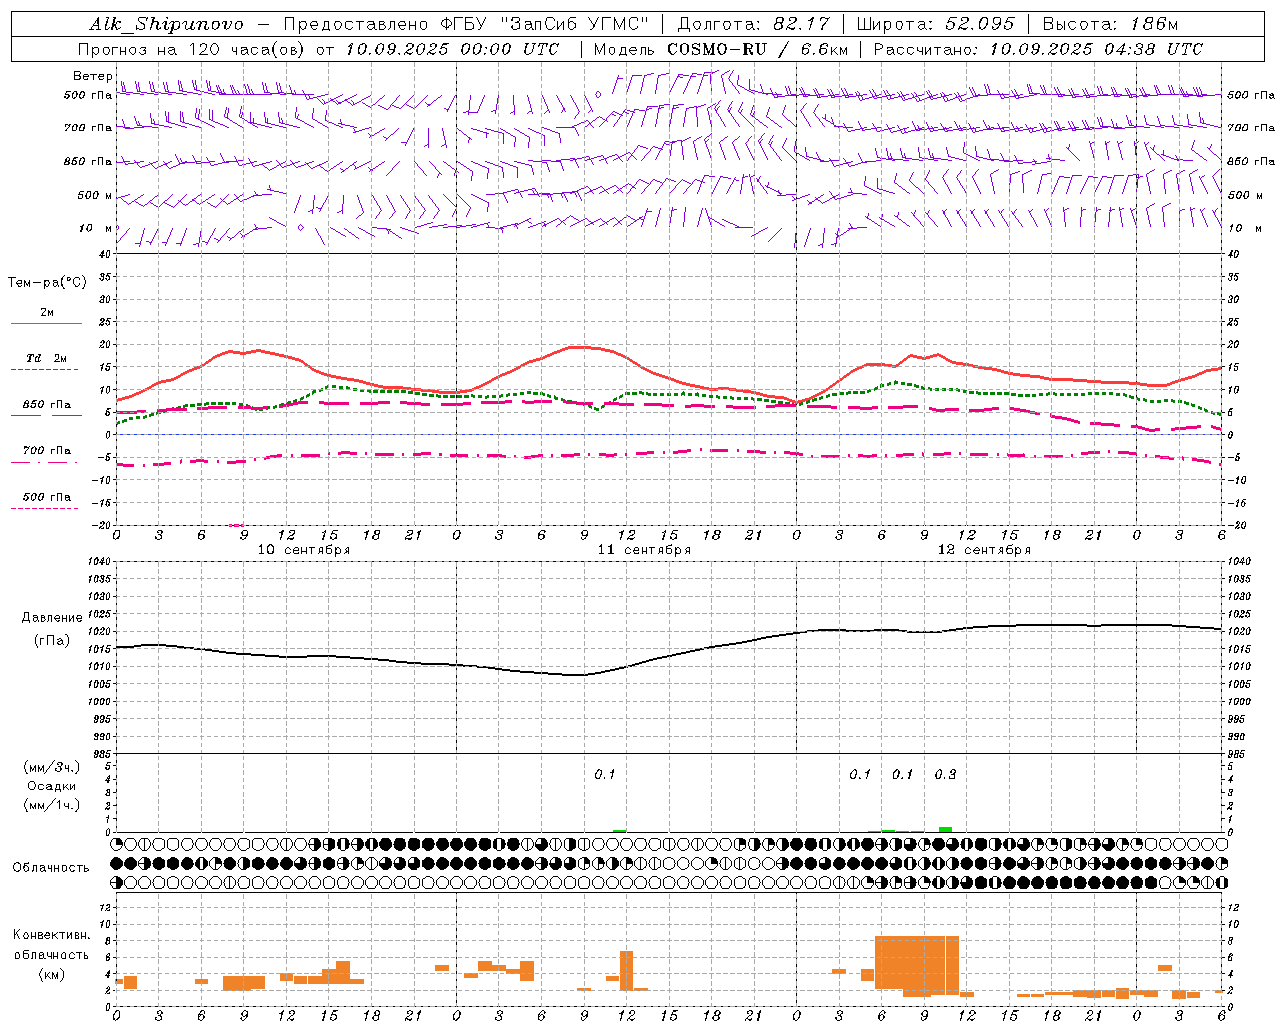
Task: Click the green precipitation bar under 0.3
Action: pyautogui.click(x=945, y=829)
